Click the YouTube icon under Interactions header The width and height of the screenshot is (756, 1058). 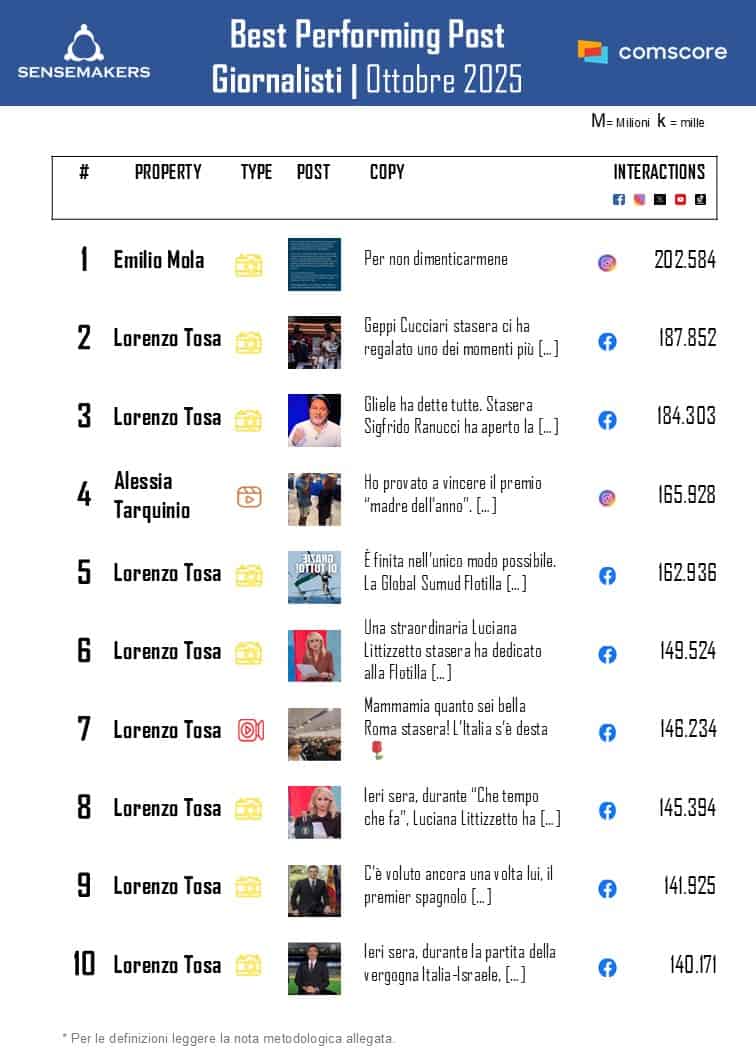pyautogui.click(x=680, y=199)
